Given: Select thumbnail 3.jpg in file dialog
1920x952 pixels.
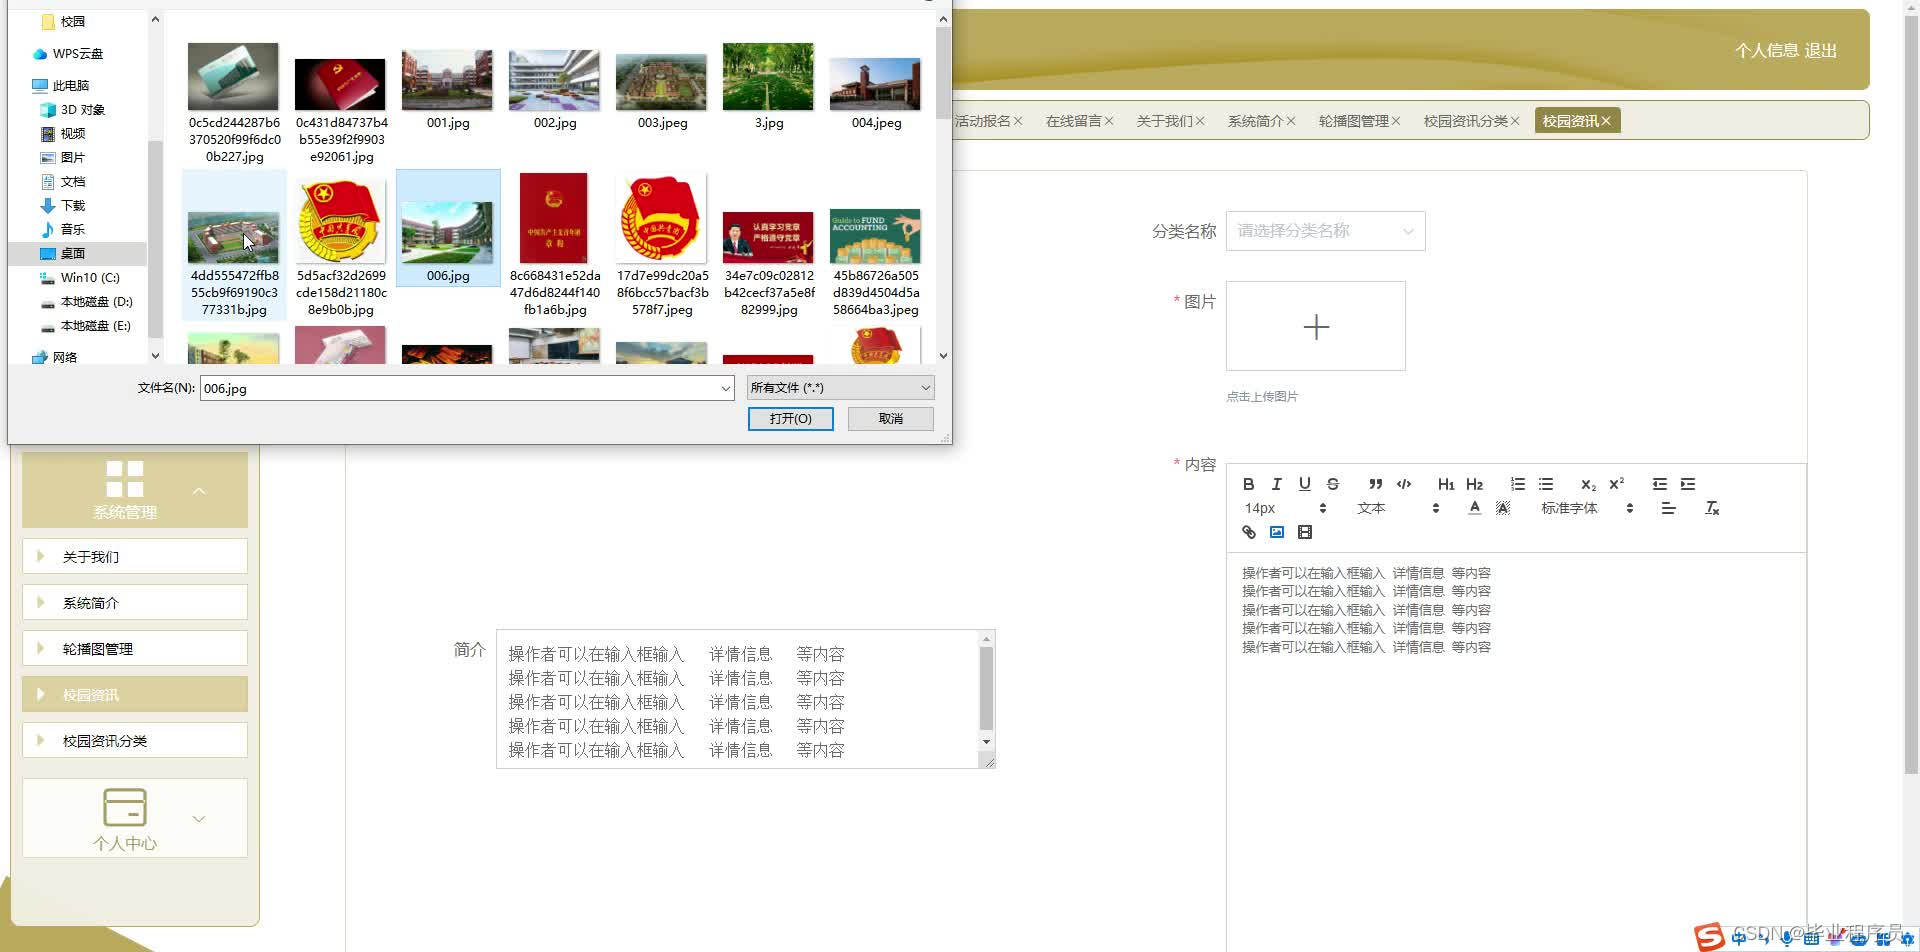Looking at the screenshot, I should 768,88.
